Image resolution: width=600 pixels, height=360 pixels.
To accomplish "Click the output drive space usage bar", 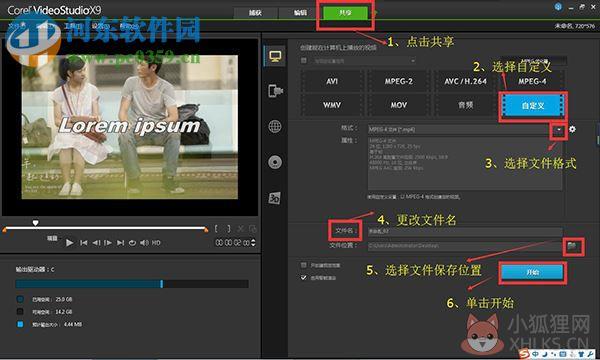I will point(132,284).
